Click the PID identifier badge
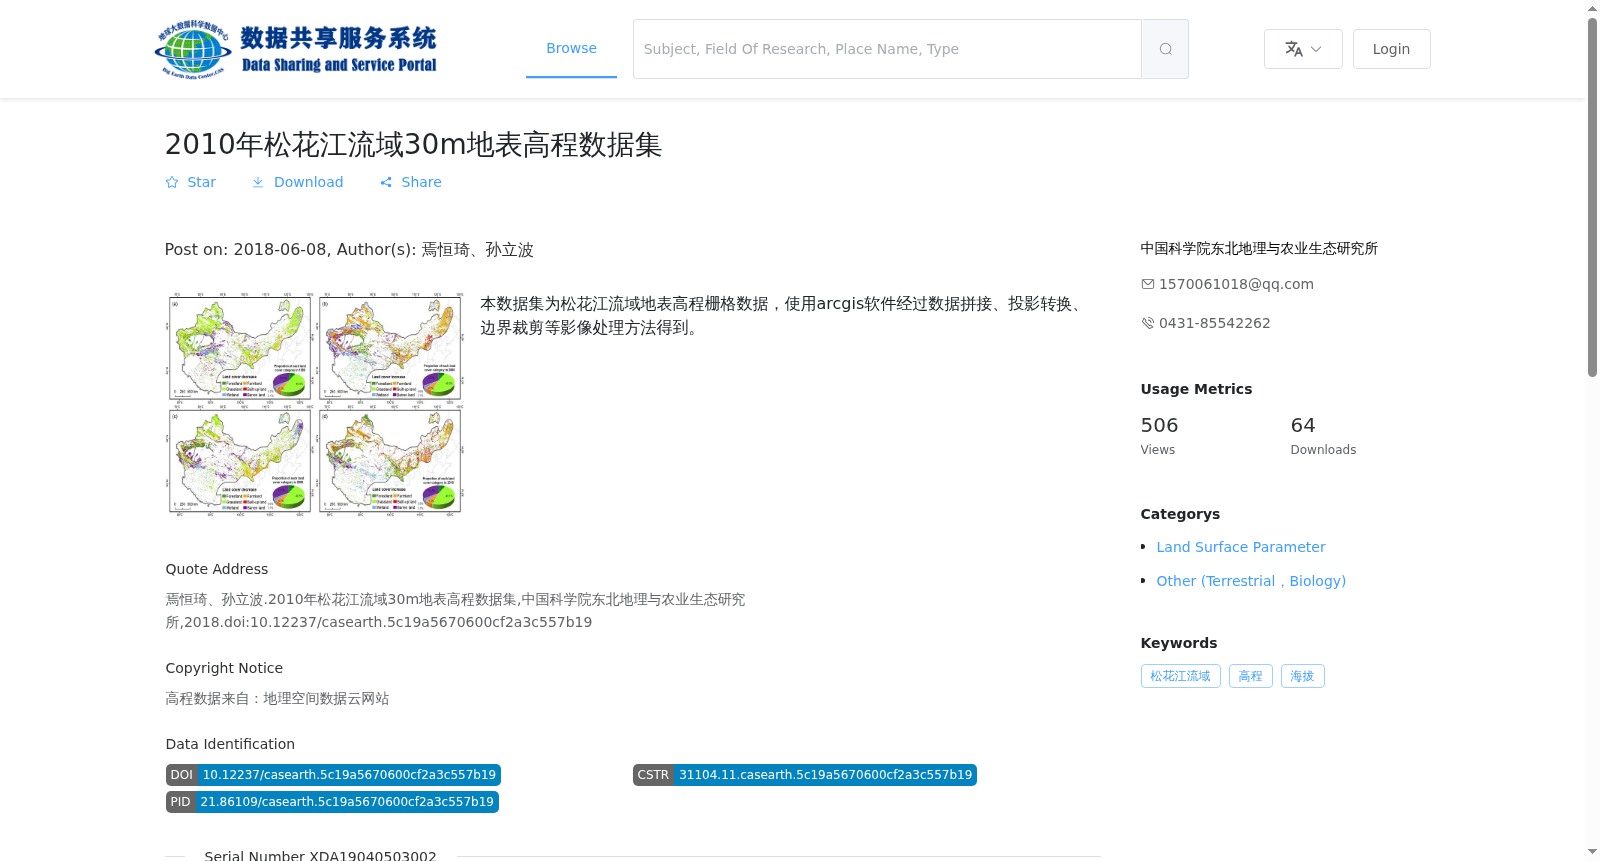Screen dimensions: 1600x861 click(332, 802)
